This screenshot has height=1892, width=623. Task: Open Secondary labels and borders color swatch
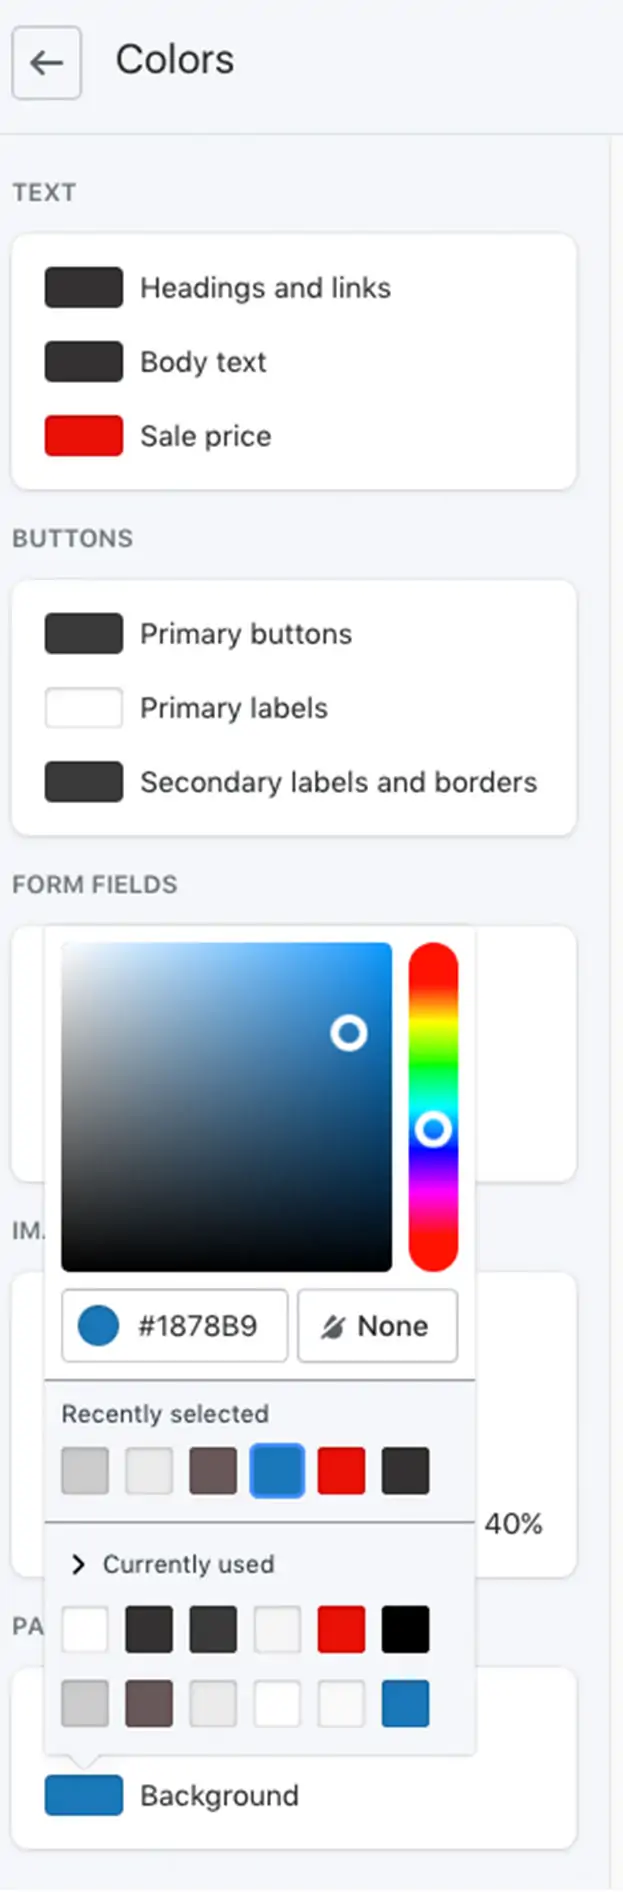coord(84,782)
